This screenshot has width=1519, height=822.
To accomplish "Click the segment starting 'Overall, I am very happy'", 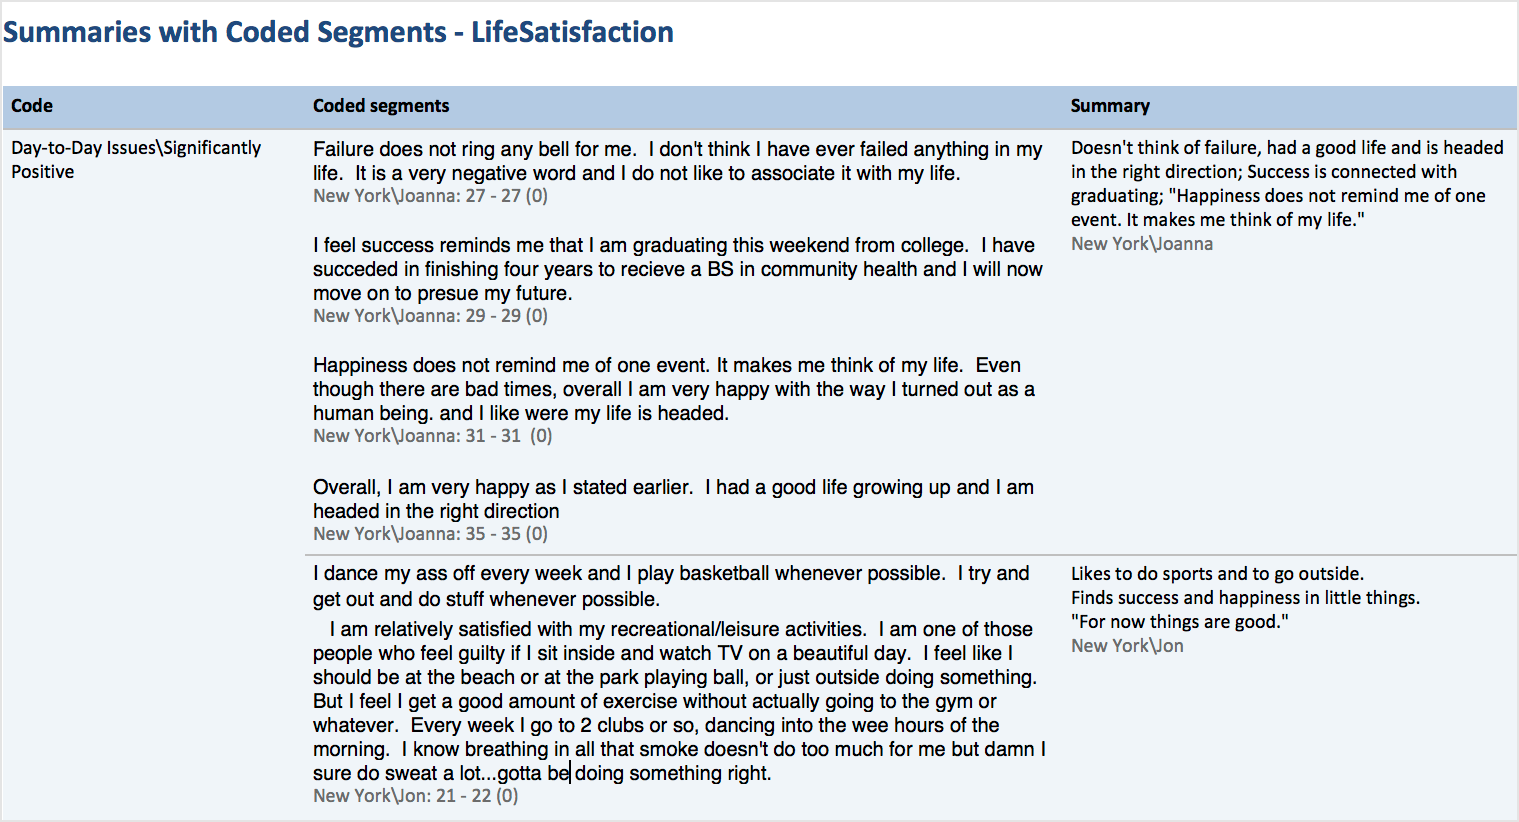I will coord(673,499).
